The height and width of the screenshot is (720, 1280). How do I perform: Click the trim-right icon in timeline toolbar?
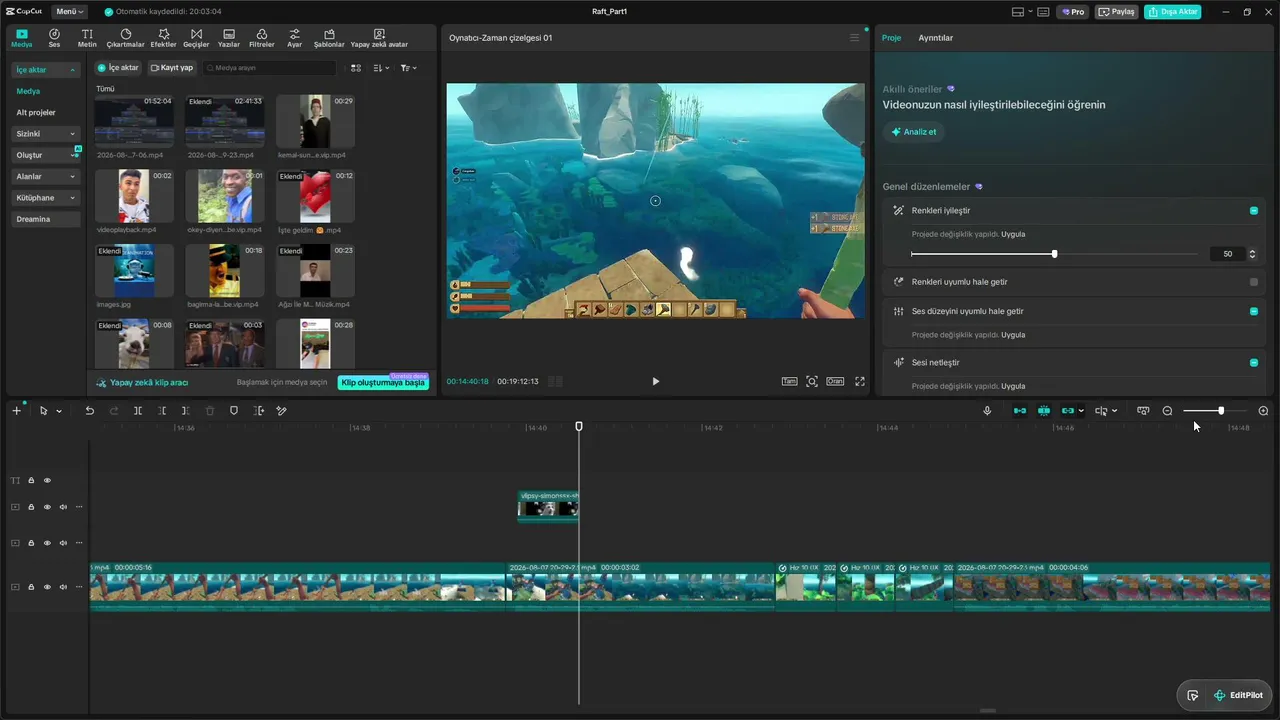[186, 411]
